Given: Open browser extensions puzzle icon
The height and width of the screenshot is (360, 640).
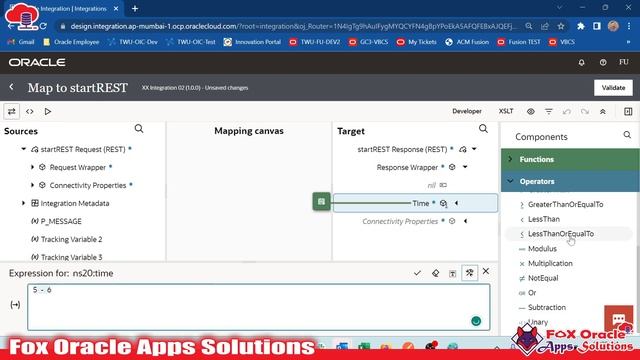Looking at the screenshot, I should [x=581, y=26].
